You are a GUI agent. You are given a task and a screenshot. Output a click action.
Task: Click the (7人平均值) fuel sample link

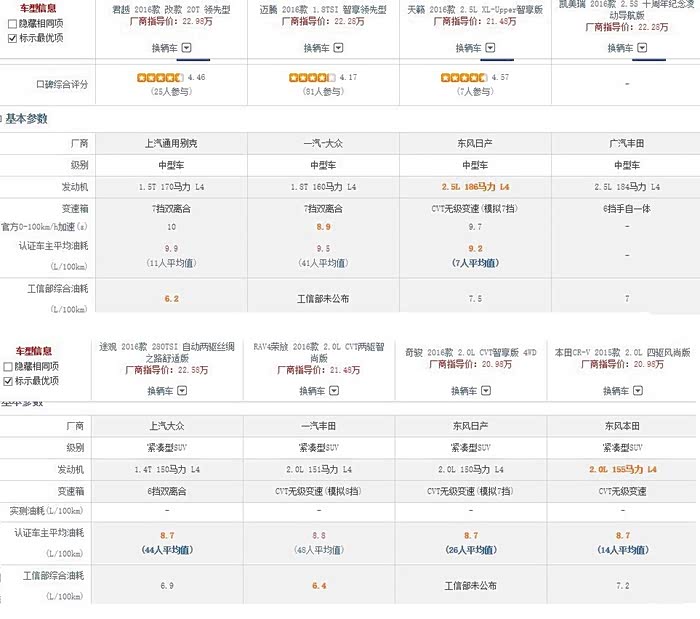475,263
